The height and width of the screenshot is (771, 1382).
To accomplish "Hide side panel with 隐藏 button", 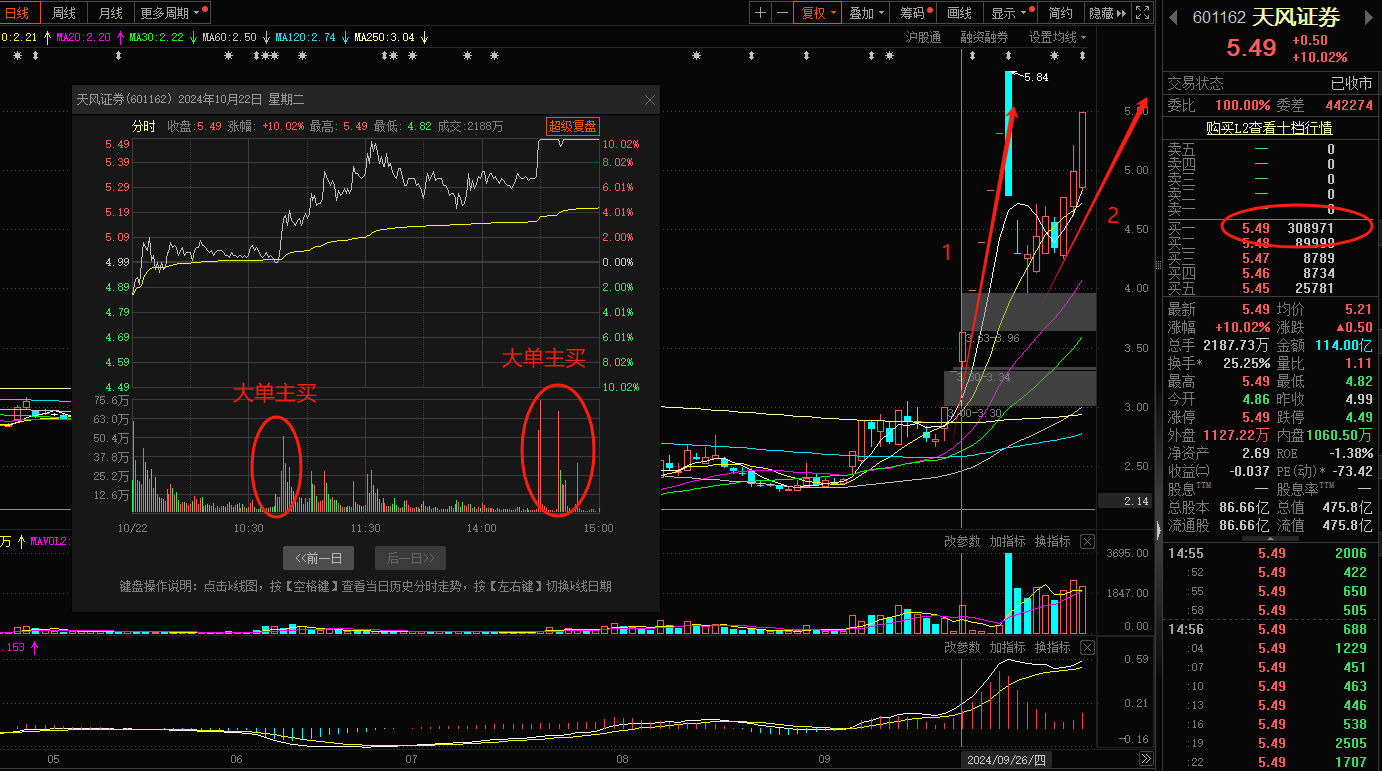I will coord(1106,13).
